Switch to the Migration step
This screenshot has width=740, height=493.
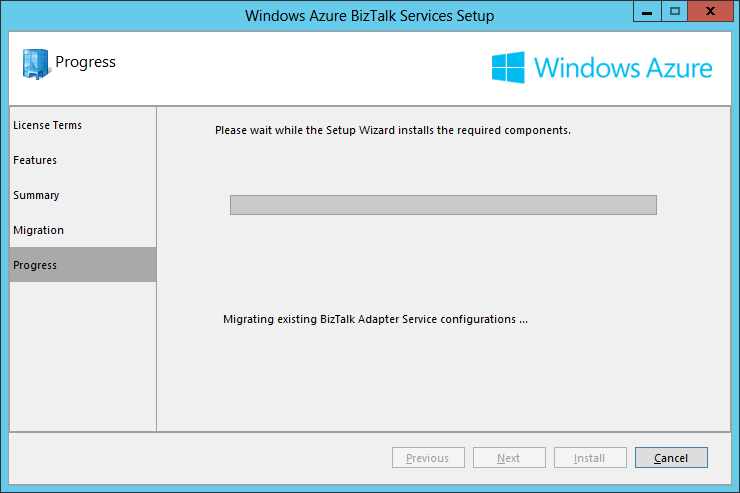click(x=38, y=230)
